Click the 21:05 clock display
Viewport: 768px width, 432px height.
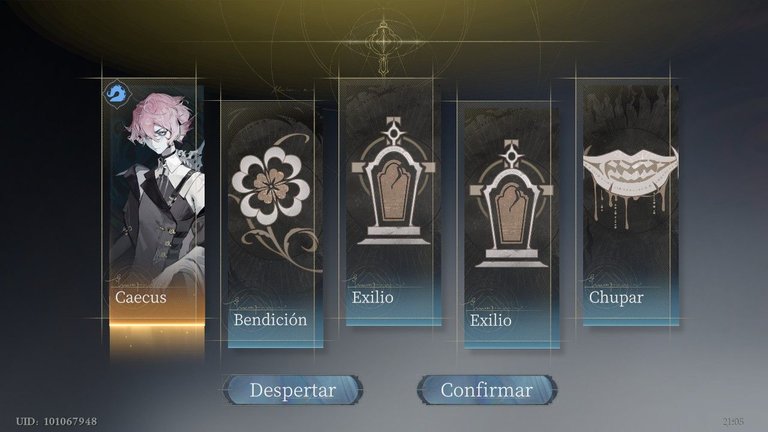click(733, 421)
